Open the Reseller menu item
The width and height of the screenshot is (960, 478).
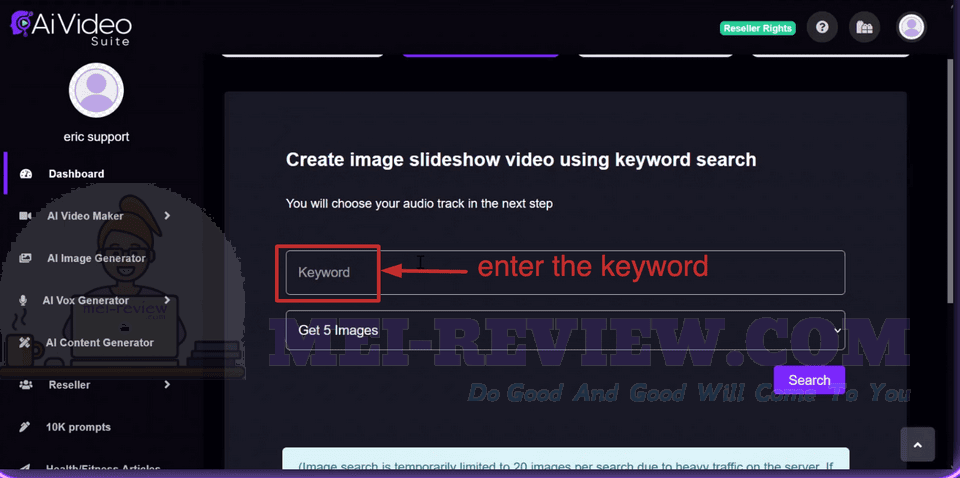pos(69,385)
